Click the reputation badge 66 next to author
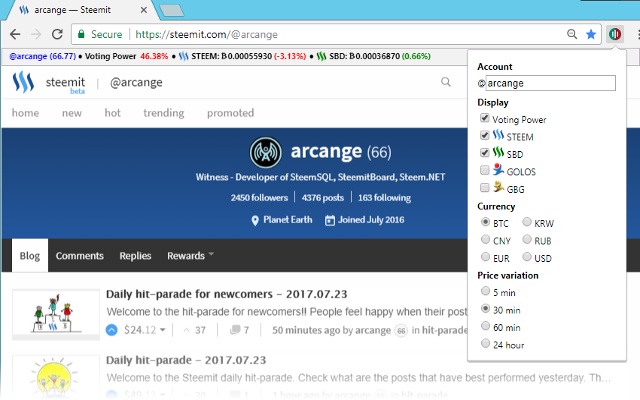The width and height of the screenshot is (640, 400). pyautogui.click(x=401, y=331)
